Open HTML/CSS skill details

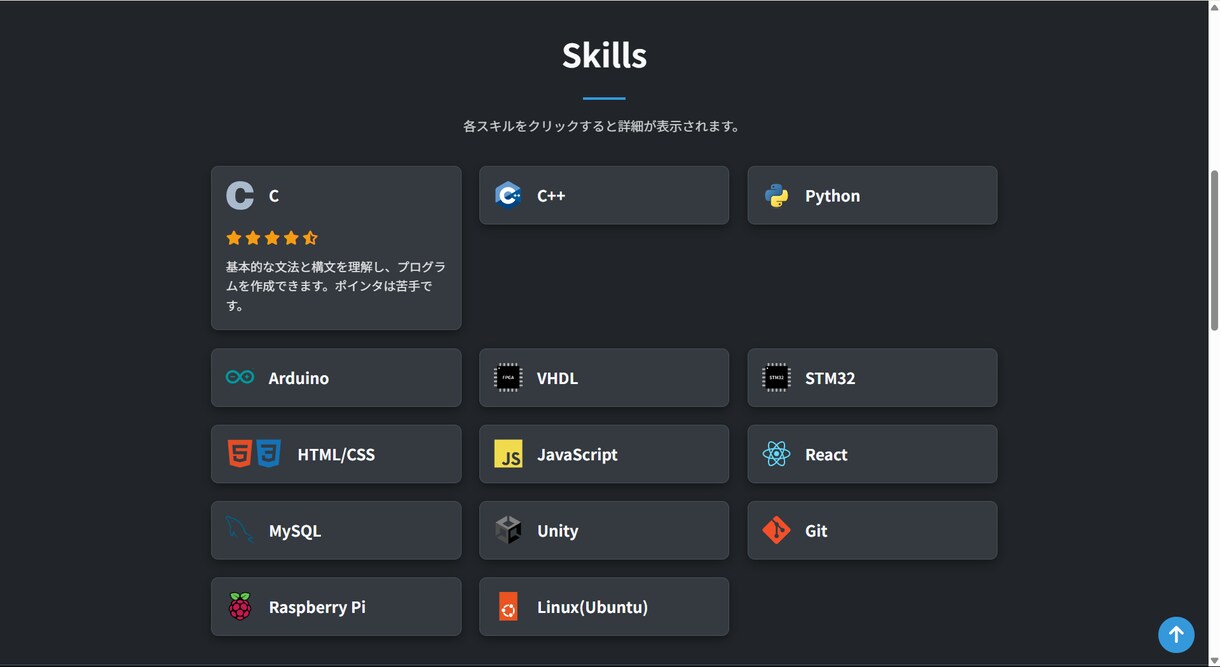[336, 454]
